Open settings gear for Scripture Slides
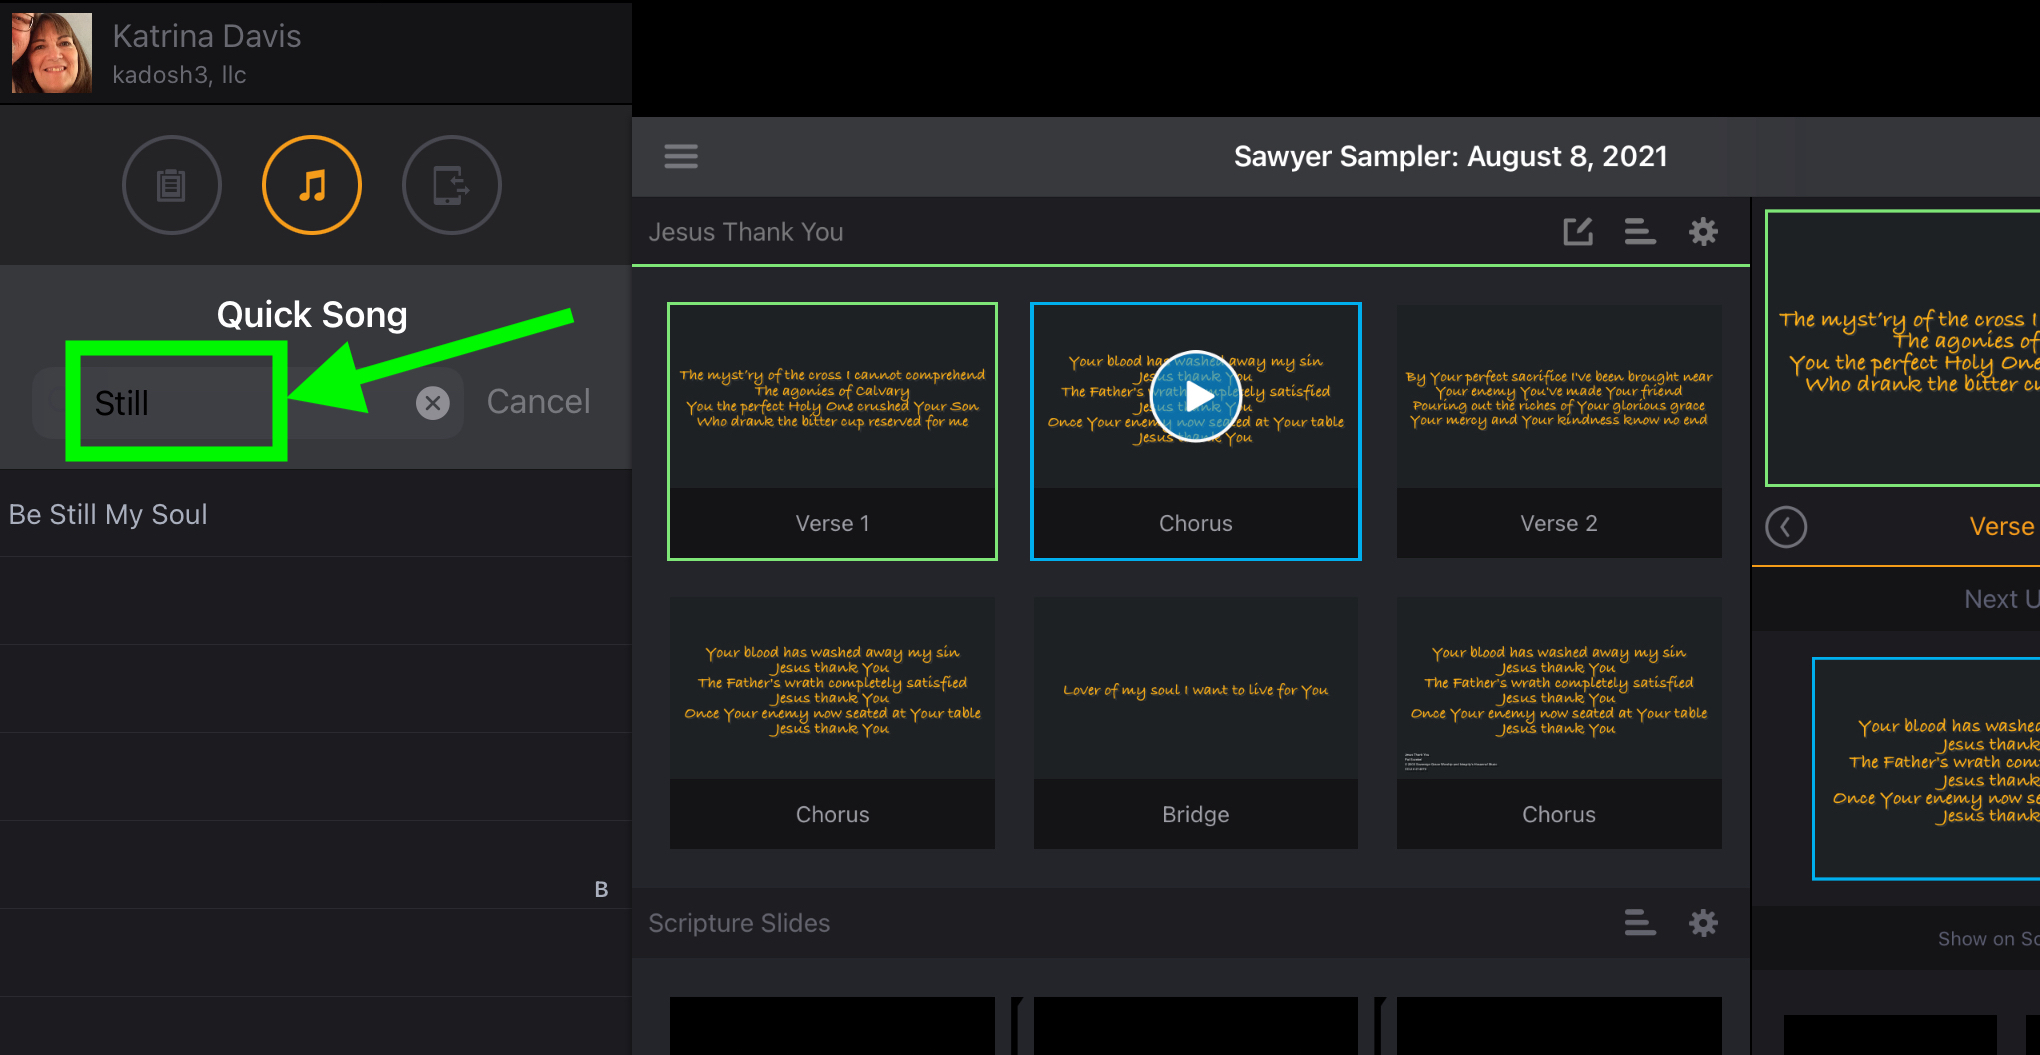 coord(1703,923)
